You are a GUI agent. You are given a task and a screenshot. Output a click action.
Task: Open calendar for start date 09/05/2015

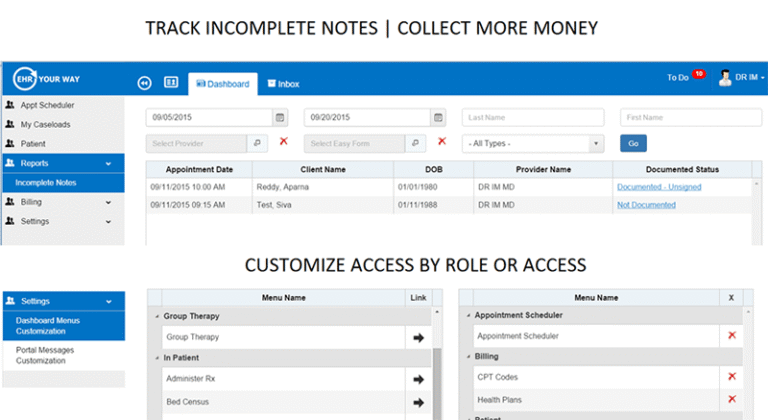(280, 117)
